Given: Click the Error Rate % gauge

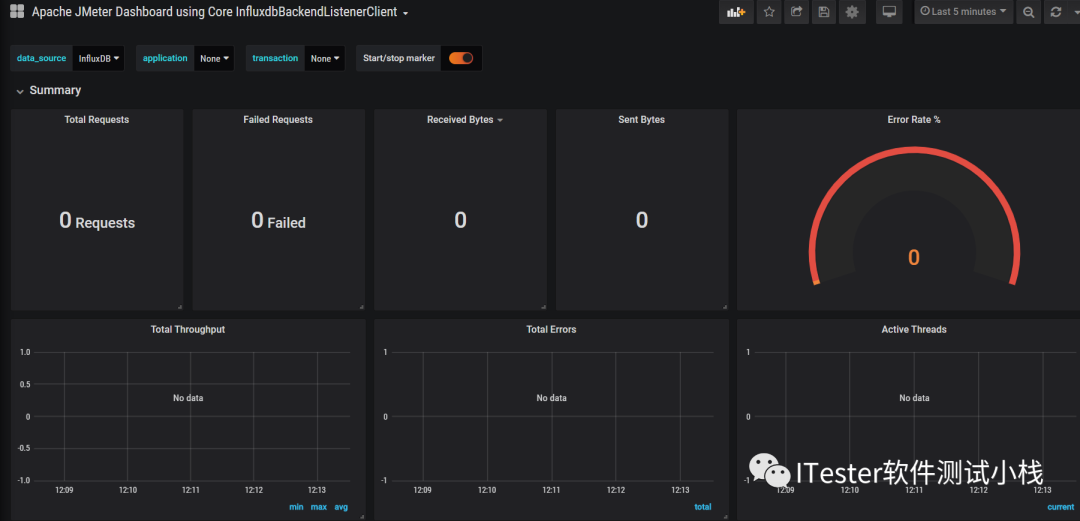Looking at the screenshot, I should [913, 219].
